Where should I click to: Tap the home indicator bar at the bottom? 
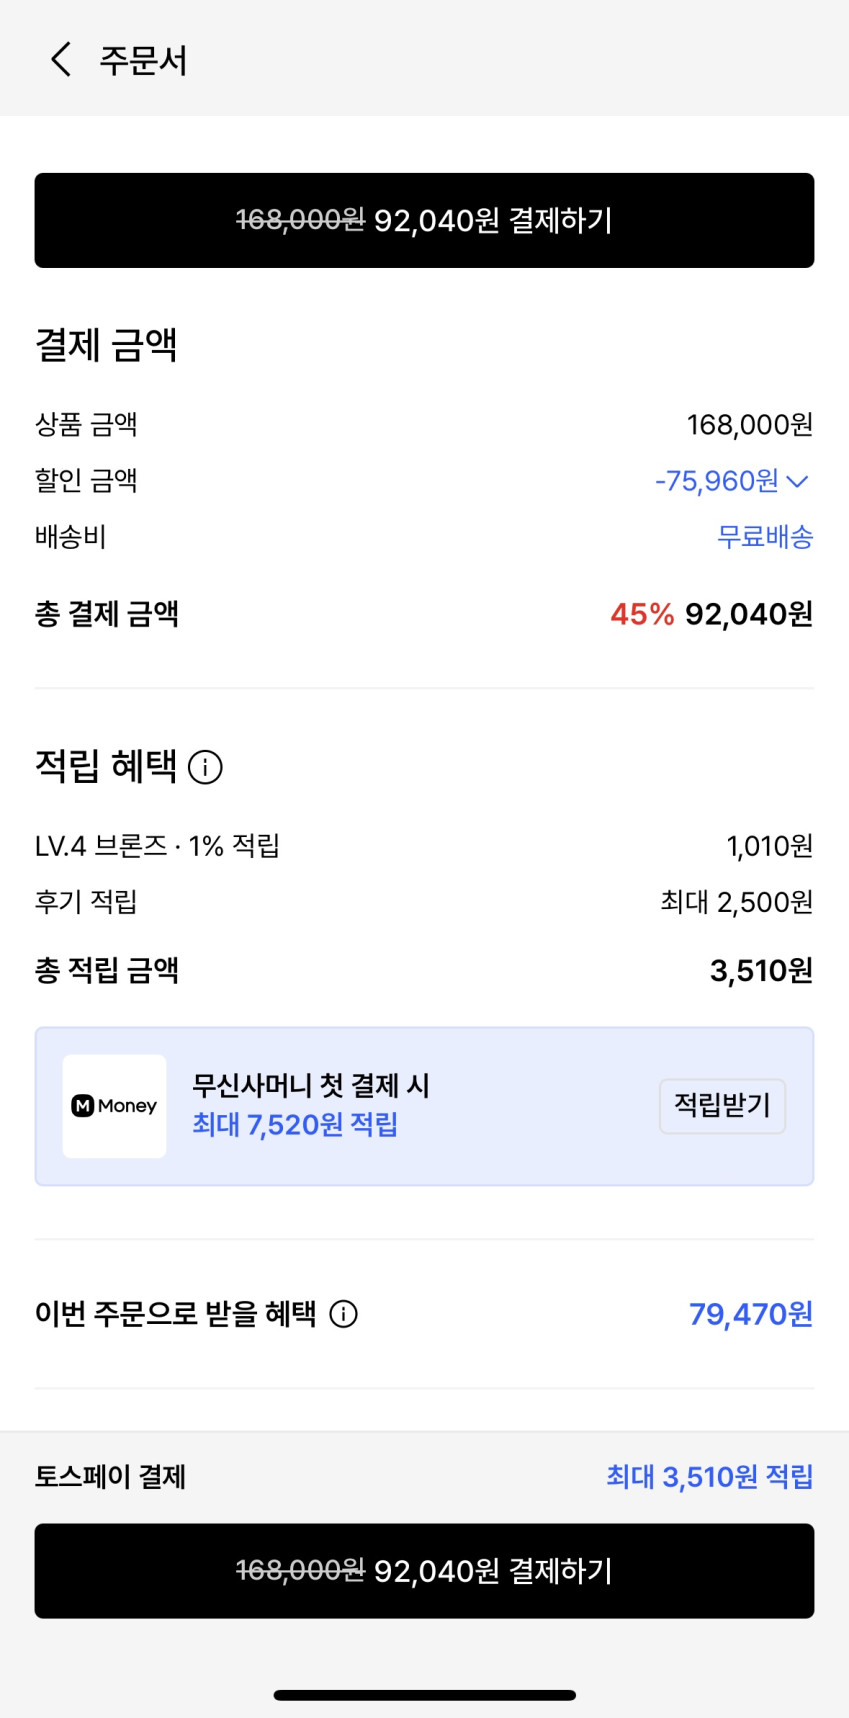(424, 1695)
